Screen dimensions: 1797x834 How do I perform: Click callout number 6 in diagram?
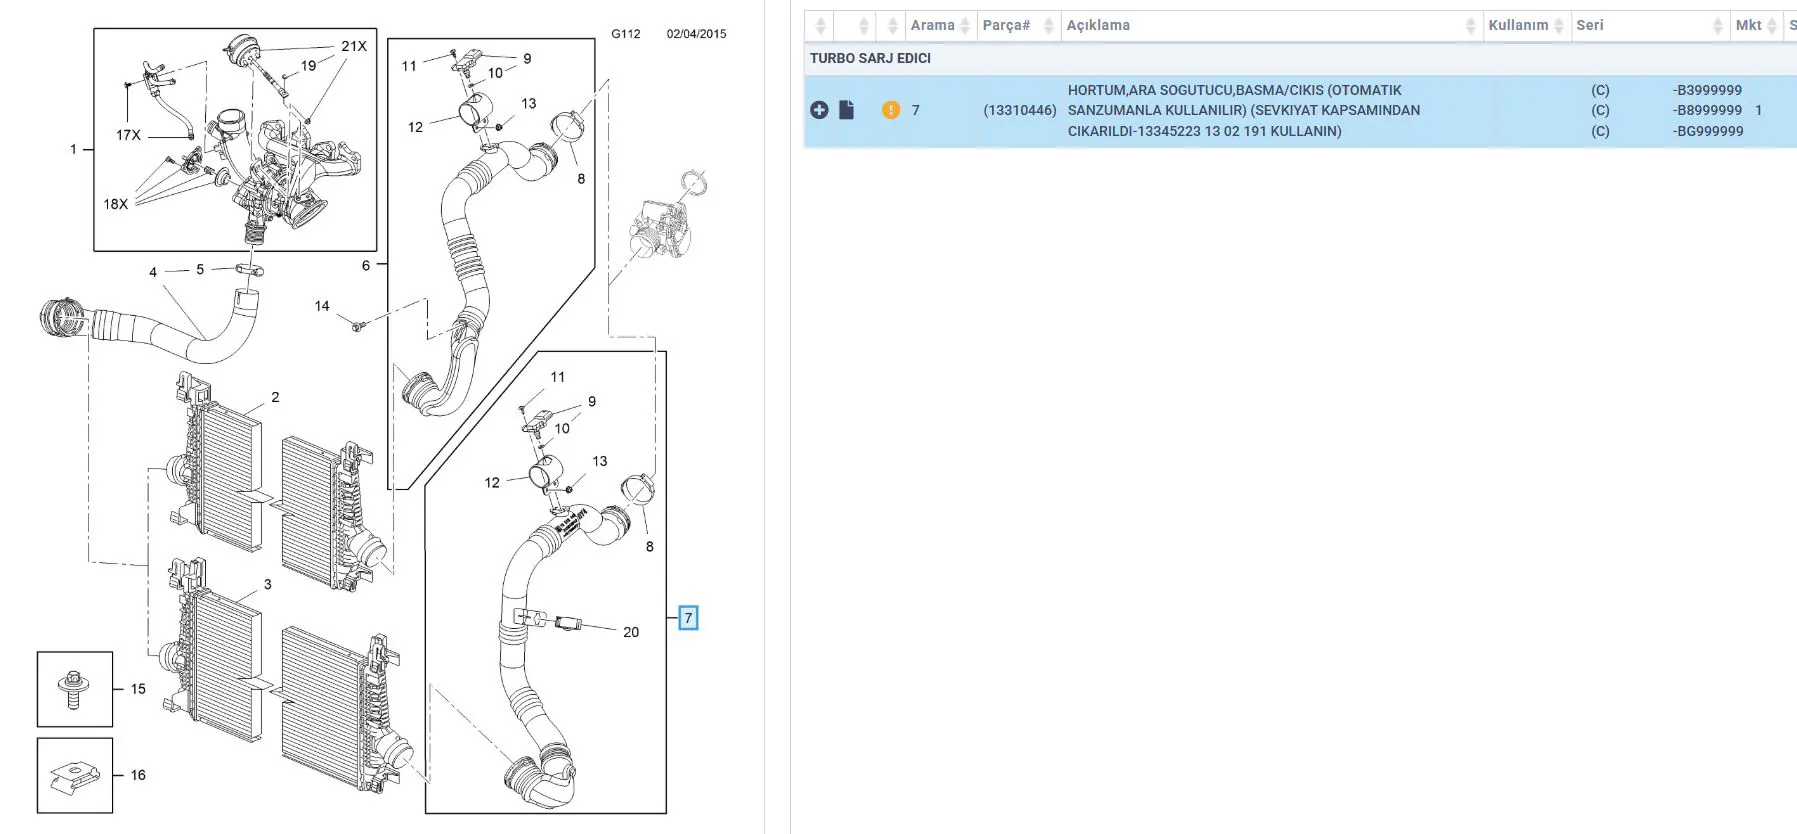[366, 265]
